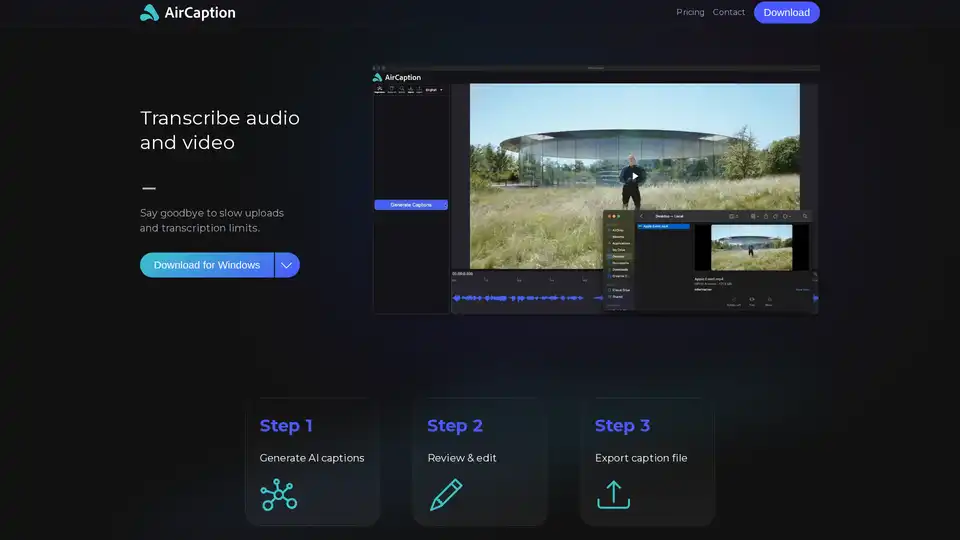Click the share icon in the Finder toolbar
This screenshot has height=540, width=960.
764,216
